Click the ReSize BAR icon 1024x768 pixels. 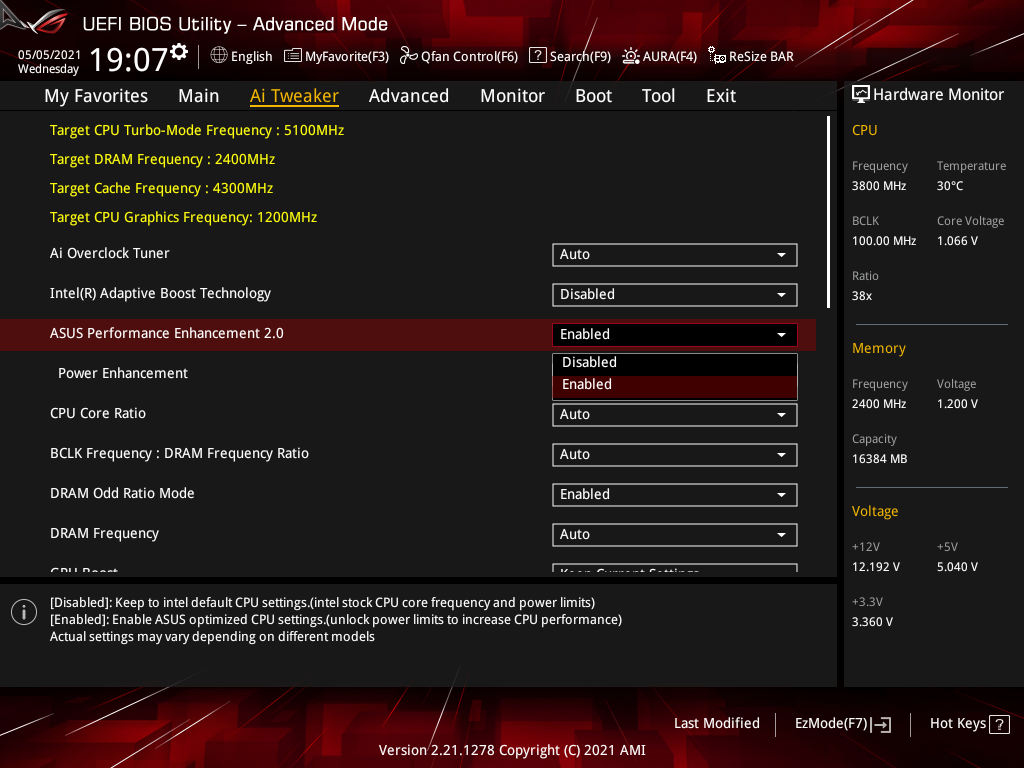click(716, 56)
